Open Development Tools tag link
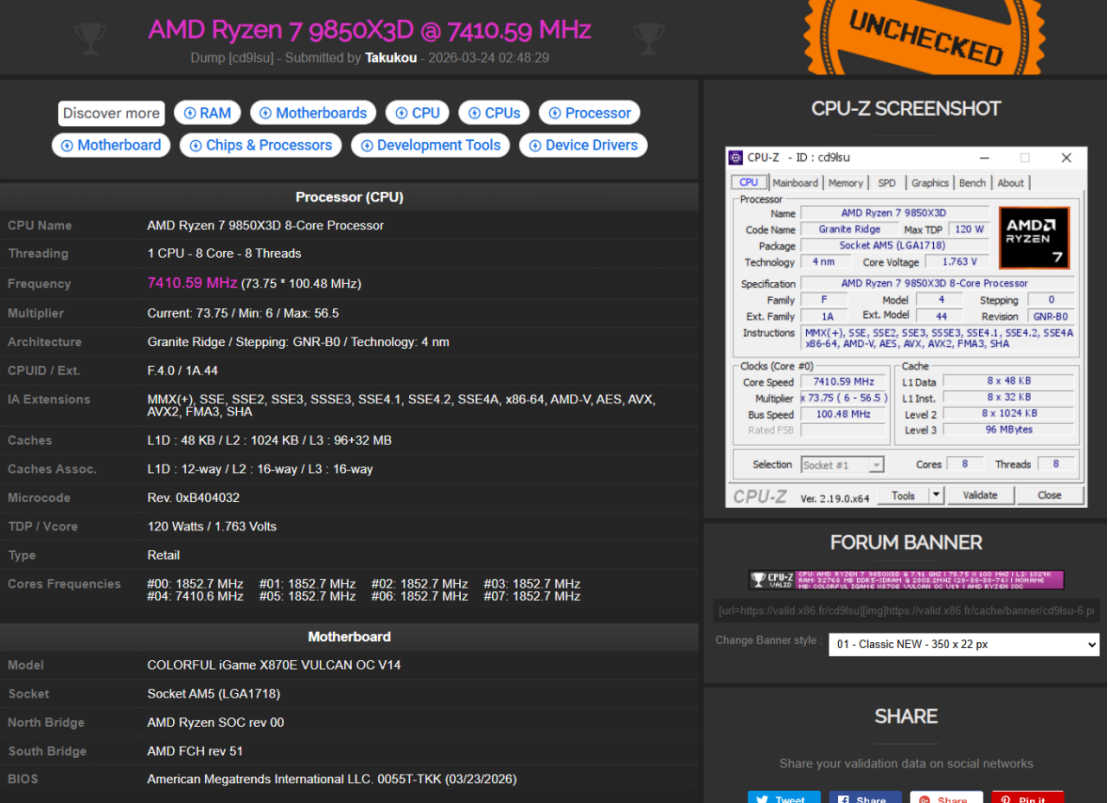 (x=430, y=146)
